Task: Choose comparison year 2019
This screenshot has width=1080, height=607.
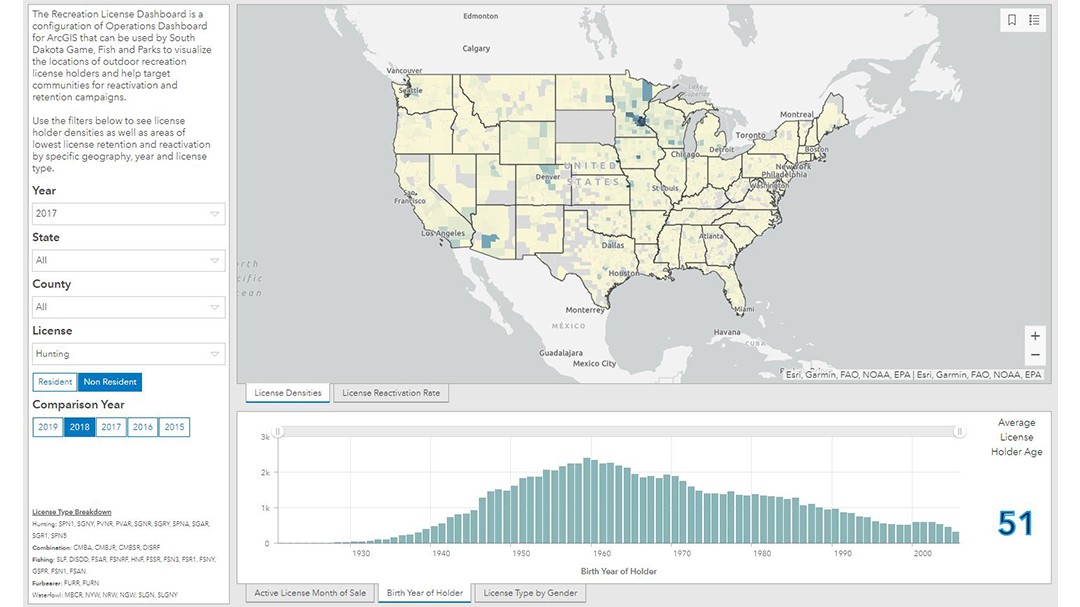Action: tap(48, 427)
